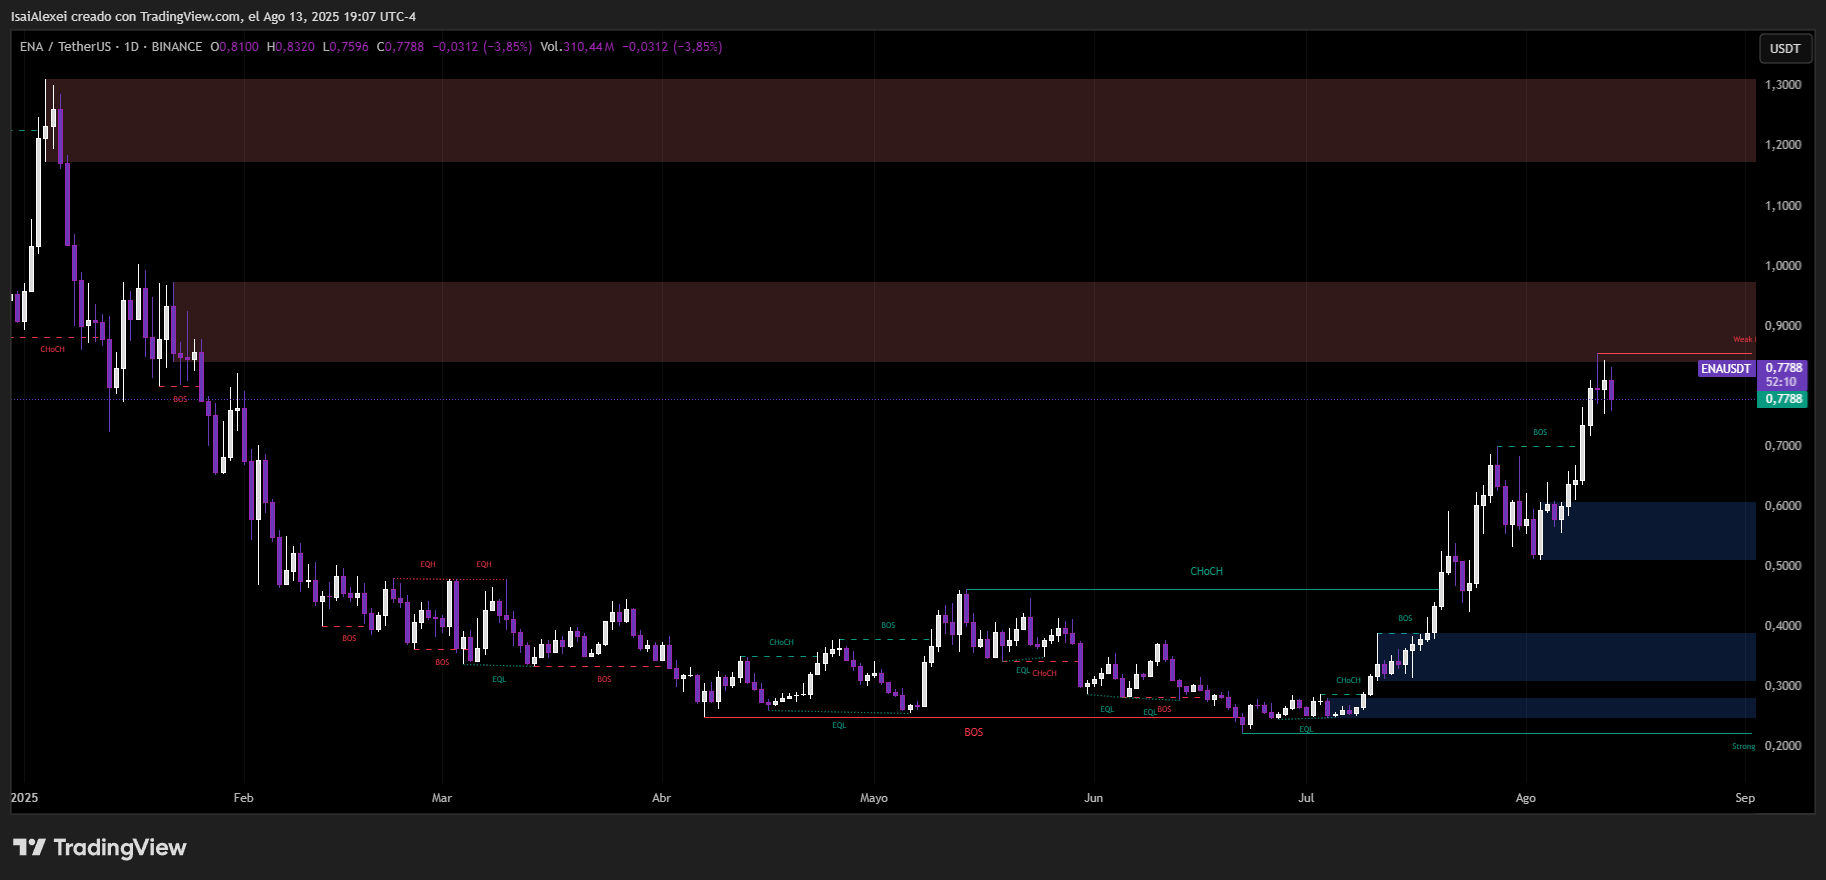This screenshot has height=880, width=1826.
Task: Click the Mayo label on time axis
Action: point(873,798)
